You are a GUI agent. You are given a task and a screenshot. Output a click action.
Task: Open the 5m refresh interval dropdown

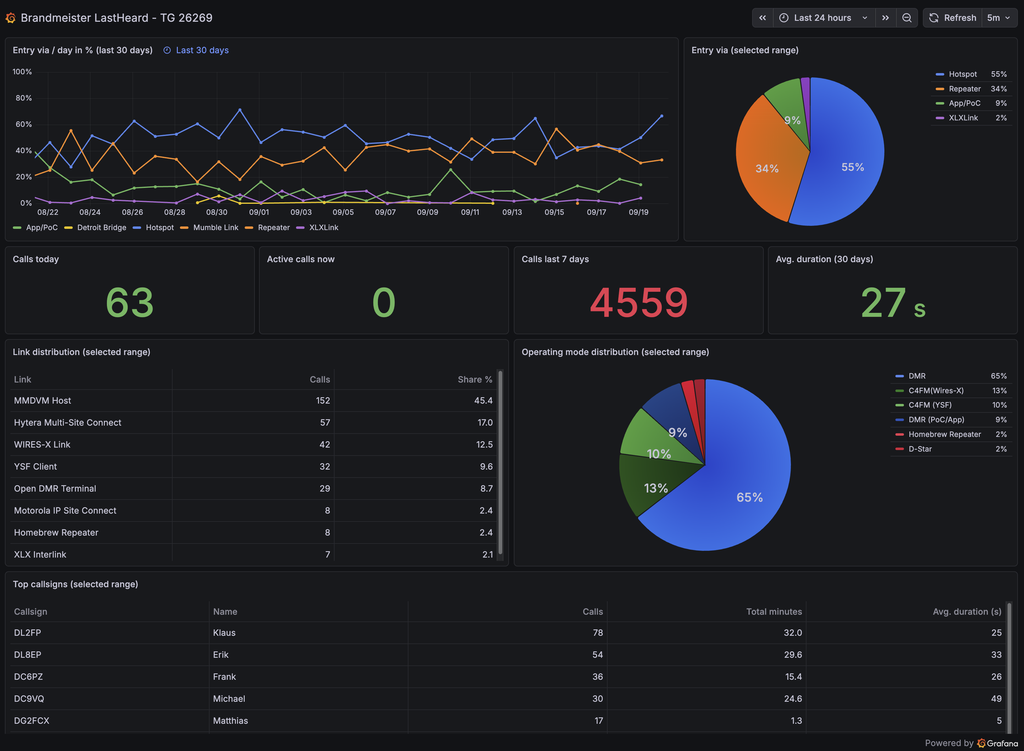click(x=999, y=18)
